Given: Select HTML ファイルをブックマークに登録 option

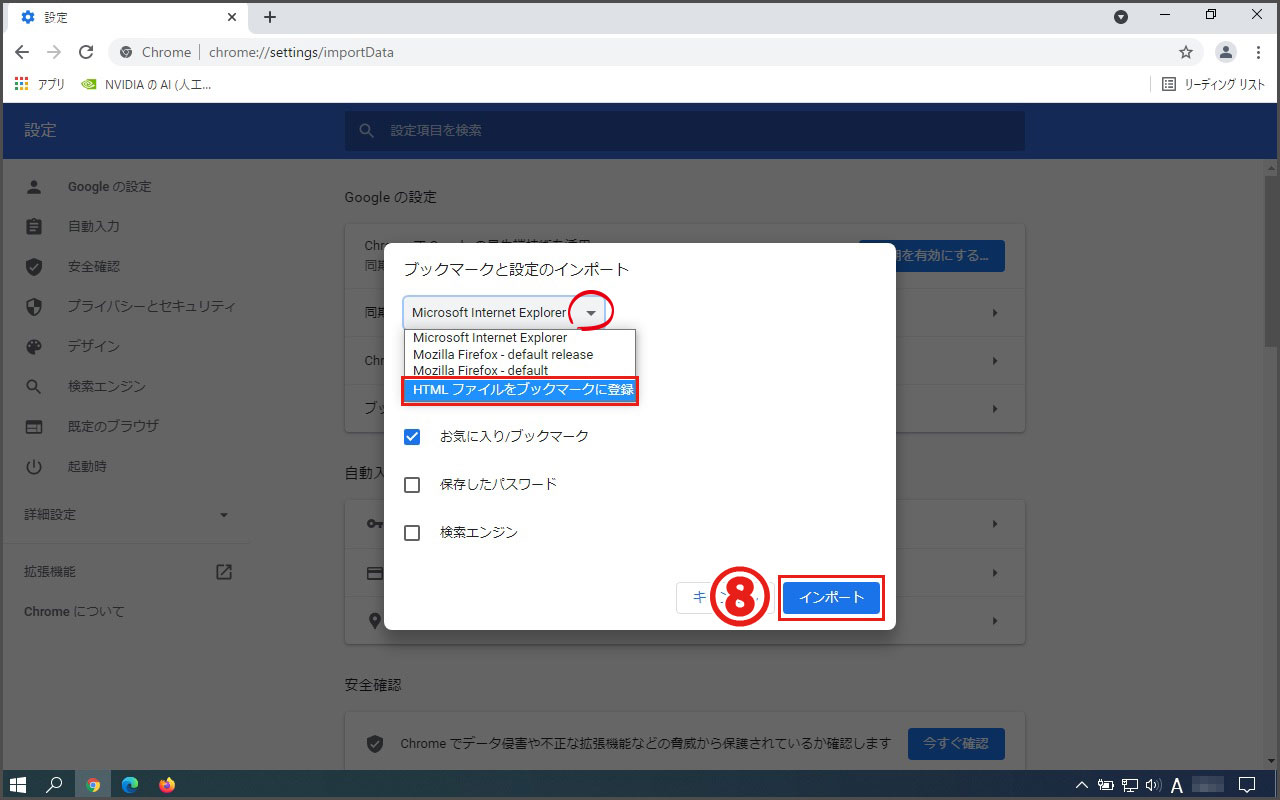Looking at the screenshot, I should (x=519, y=390).
